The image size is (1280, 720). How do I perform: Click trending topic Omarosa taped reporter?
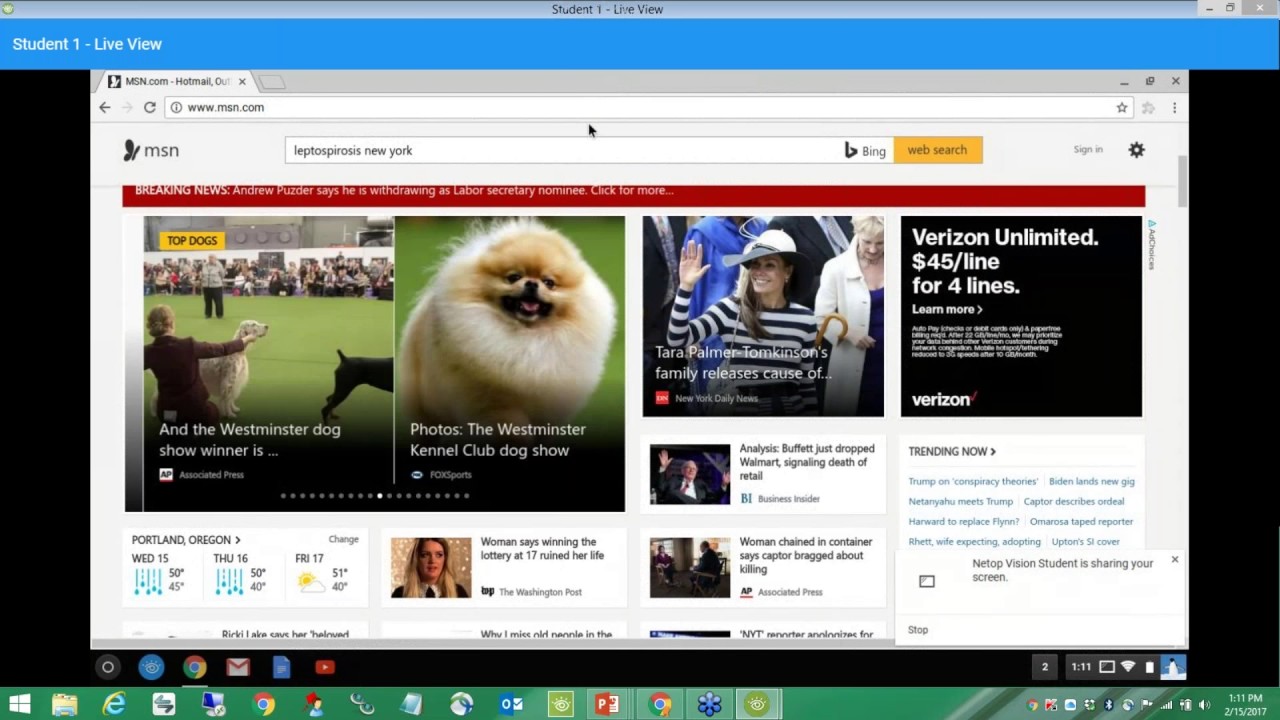1081,521
